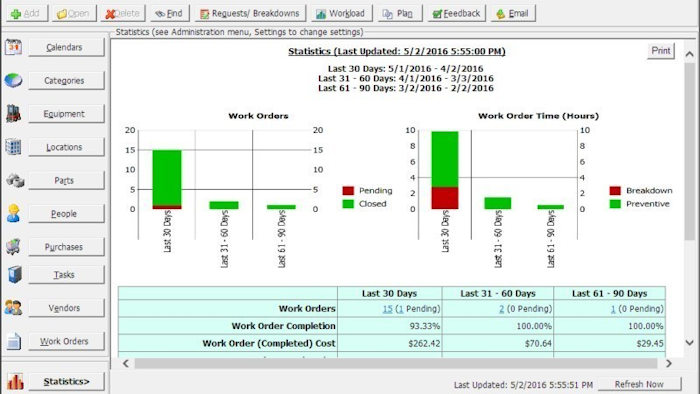This screenshot has width=700, height=394.
Task: Click the Statistics bar chart icon
Action: (x=15, y=382)
